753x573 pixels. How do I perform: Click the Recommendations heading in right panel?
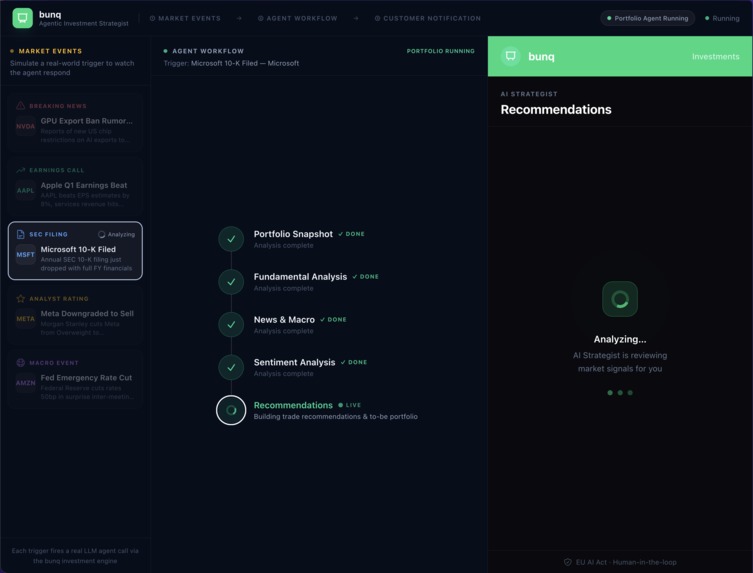556,110
